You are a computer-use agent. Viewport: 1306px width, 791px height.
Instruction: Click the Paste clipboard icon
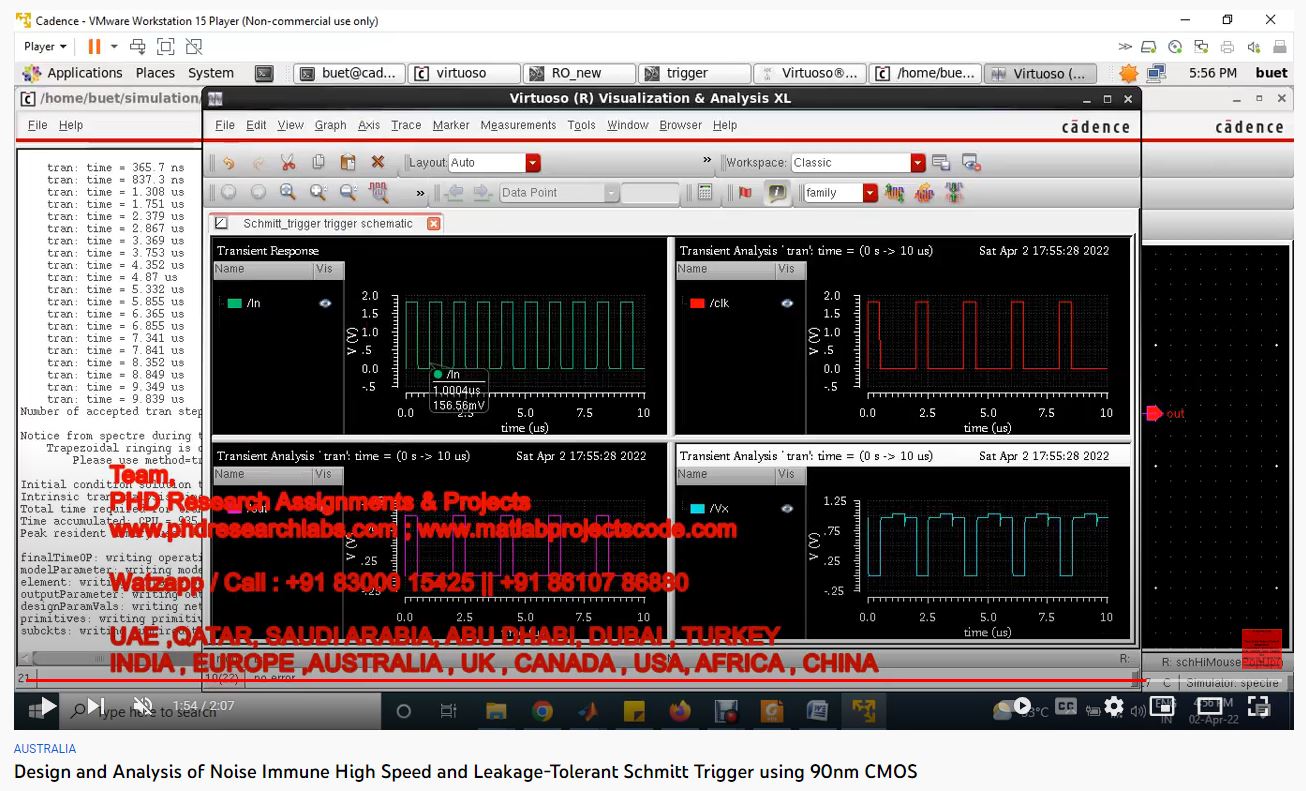pos(348,163)
